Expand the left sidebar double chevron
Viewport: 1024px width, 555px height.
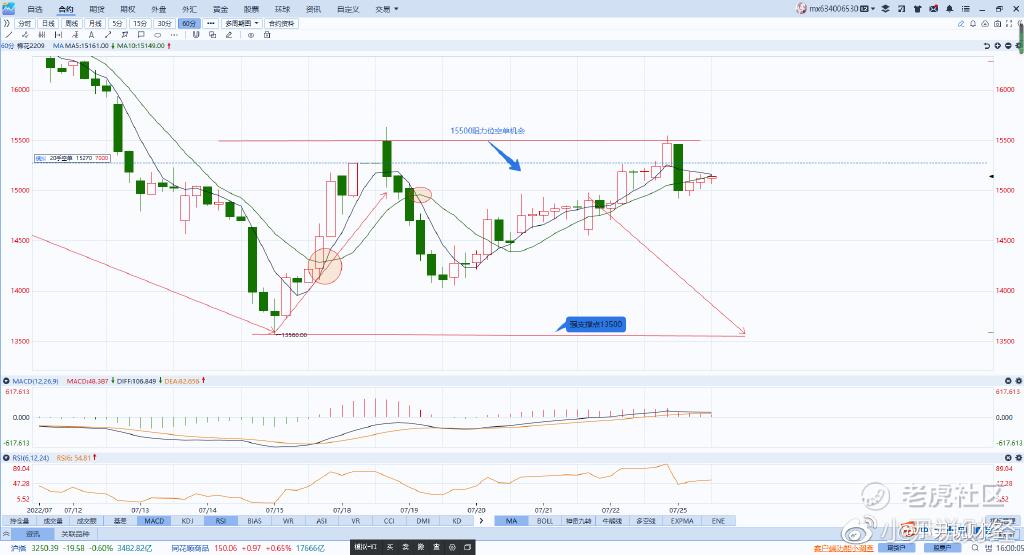click(7, 24)
